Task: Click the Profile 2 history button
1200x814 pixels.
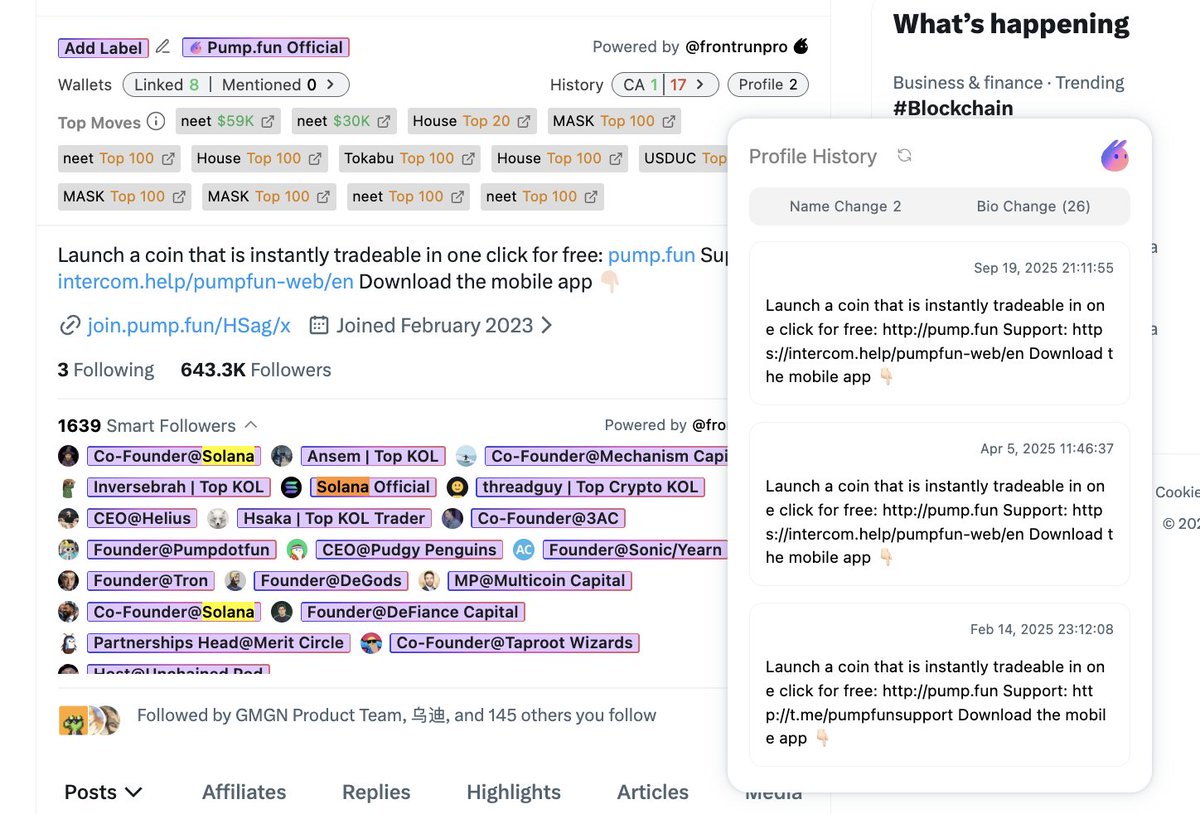Action: 768,85
